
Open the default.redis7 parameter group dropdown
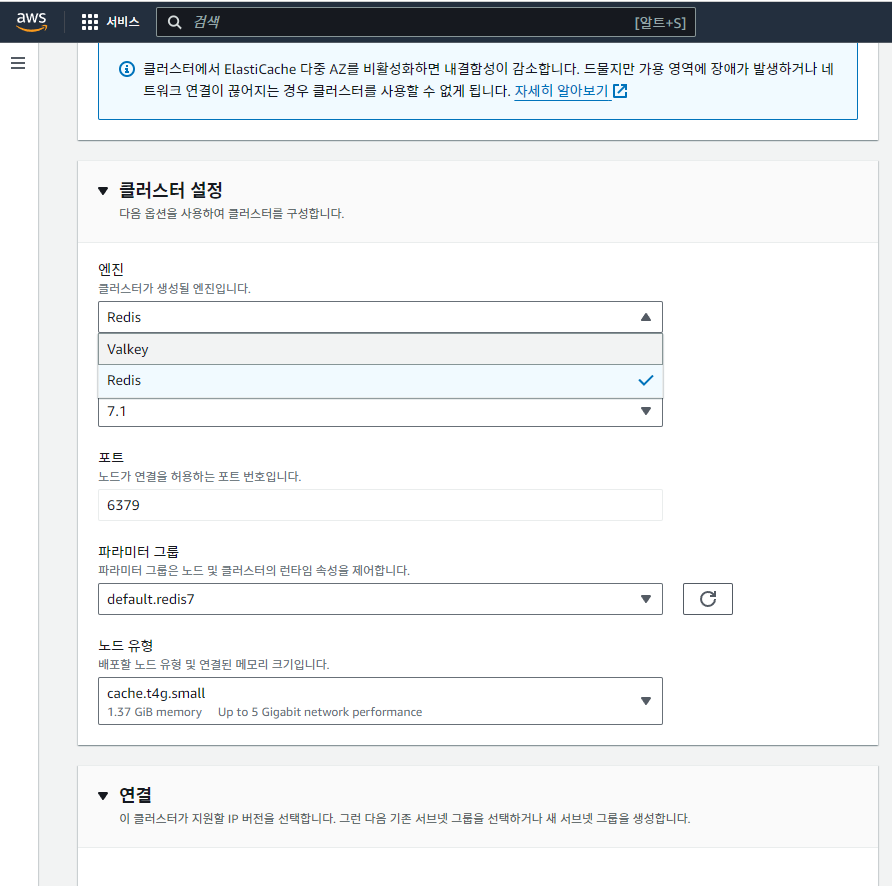380,599
